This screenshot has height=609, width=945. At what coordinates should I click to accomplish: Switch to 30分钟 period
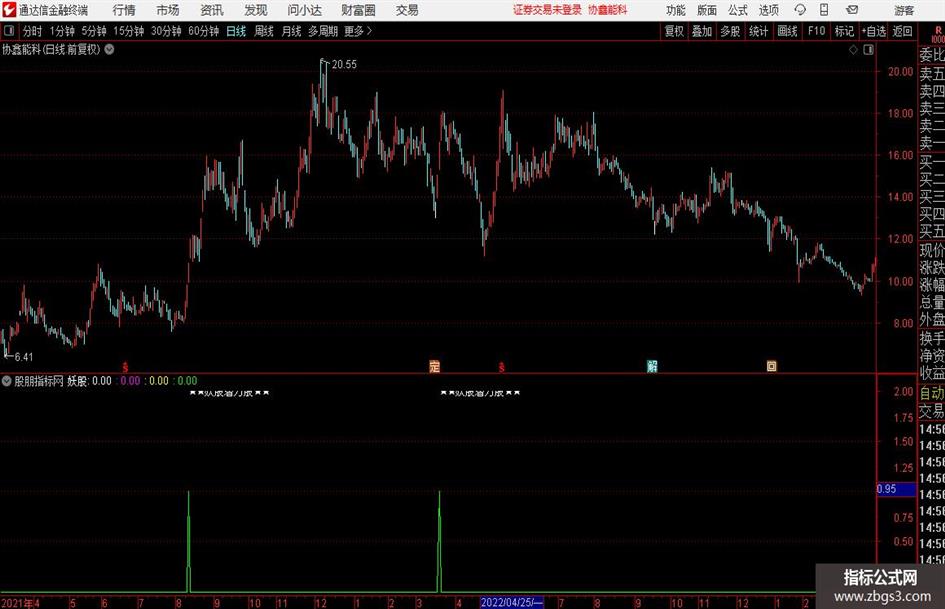166,31
